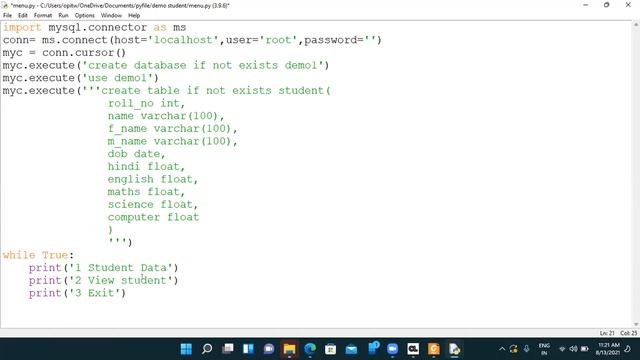Click the 'Ln: 21' status bar entry
Screen dimensions: 640x360
pyautogui.click(x=607, y=333)
